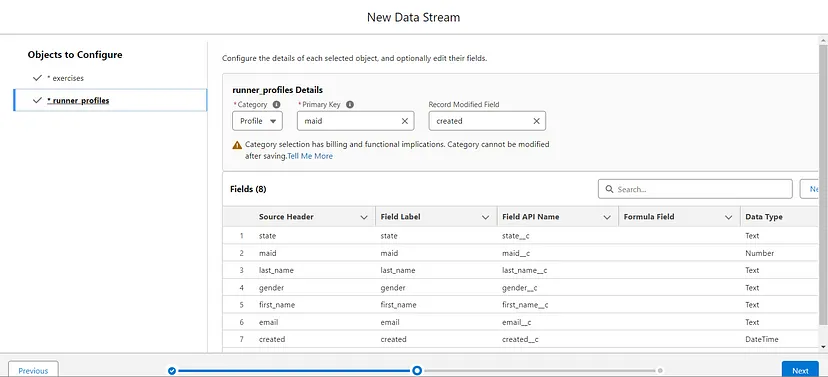Click the completed first progress step
Viewport: 828px width, 377px height.
[172, 371]
